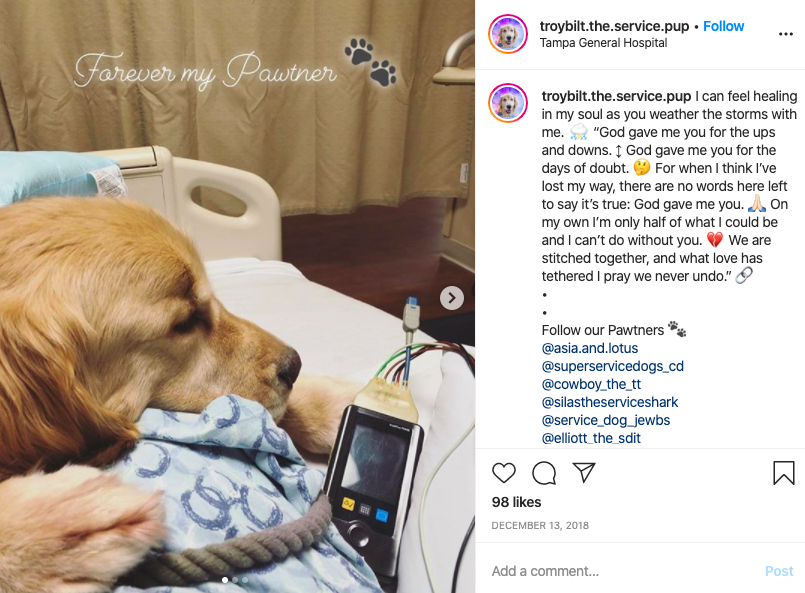
Task: Follow troybilt.the.service.pup
Action: pyautogui.click(x=723, y=26)
